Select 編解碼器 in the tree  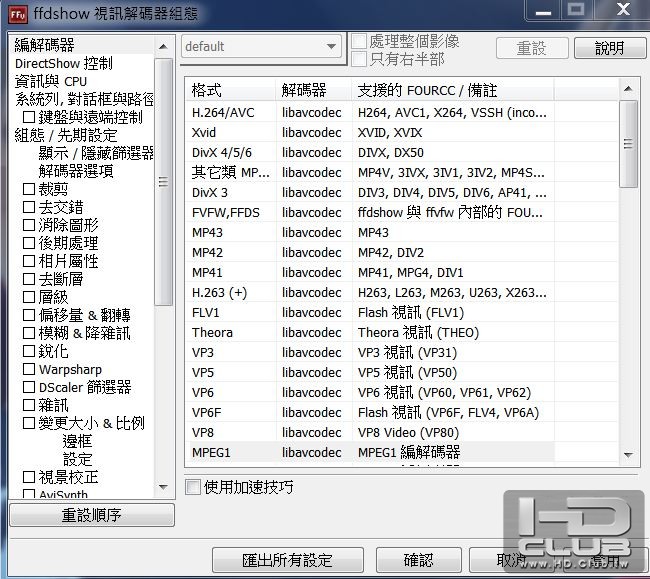[x=44, y=45]
